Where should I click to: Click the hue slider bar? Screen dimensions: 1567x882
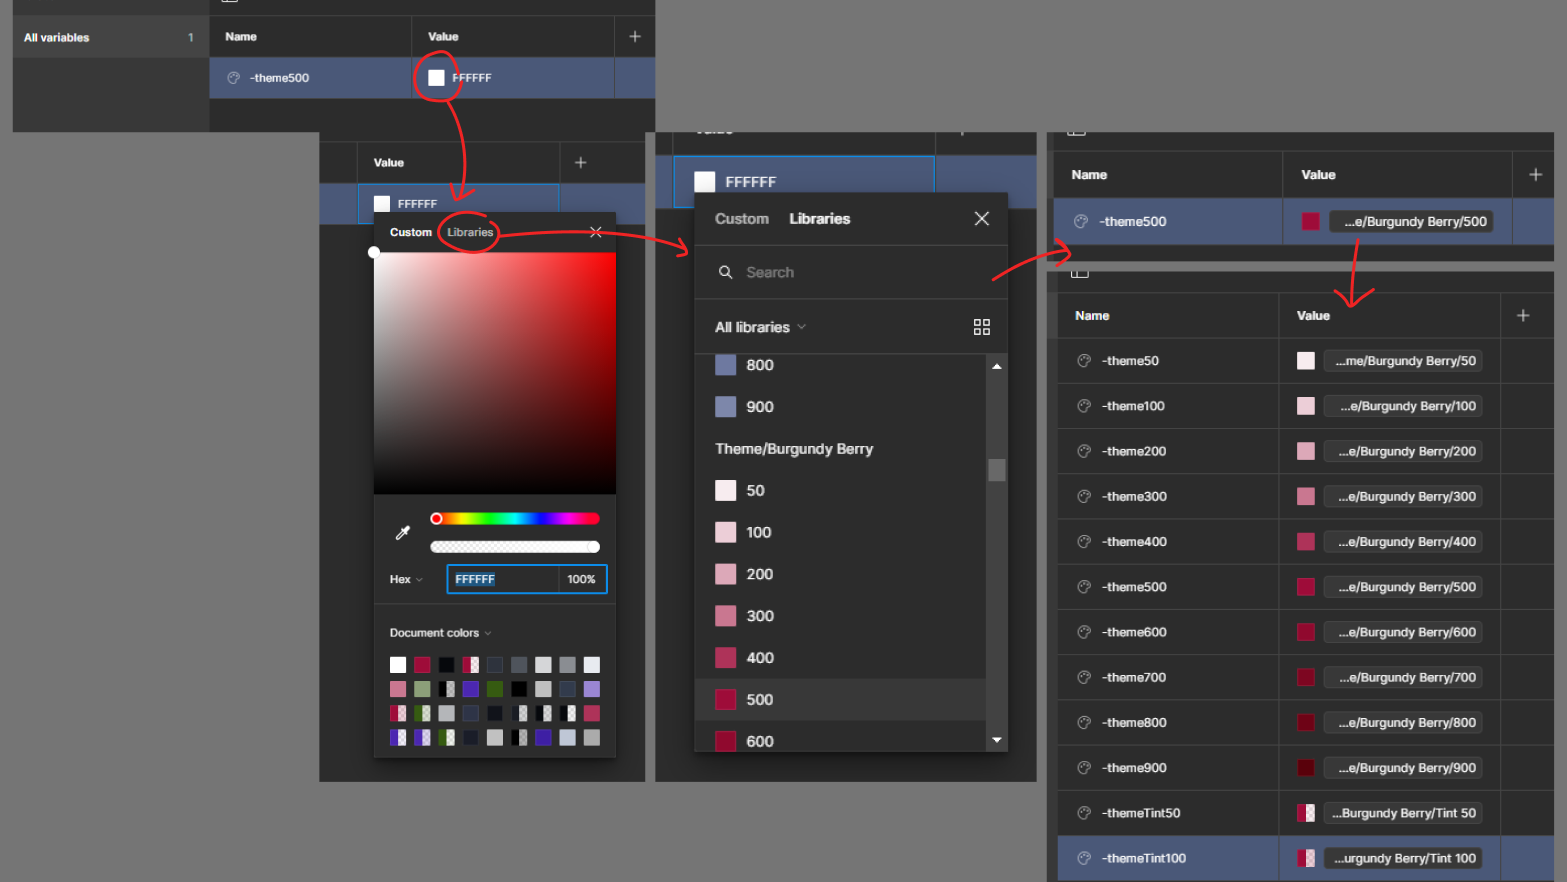pos(515,518)
